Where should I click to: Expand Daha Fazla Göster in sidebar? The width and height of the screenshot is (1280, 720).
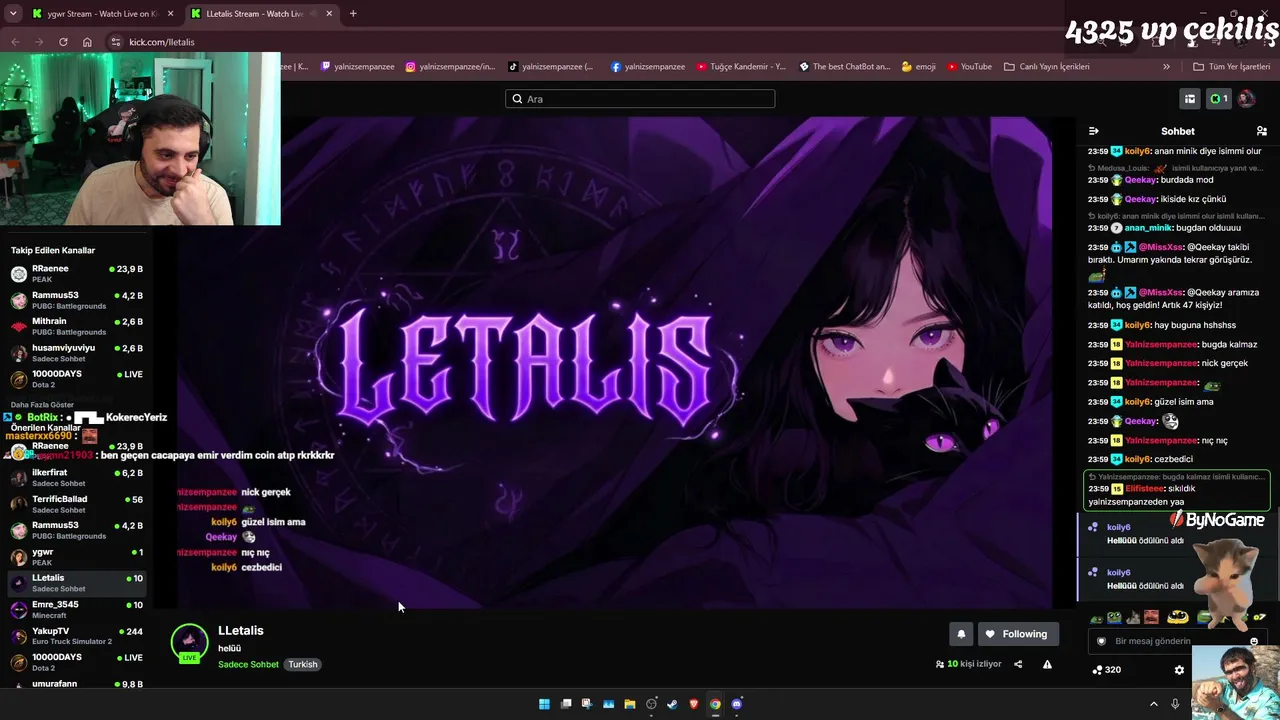pos(42,405)
